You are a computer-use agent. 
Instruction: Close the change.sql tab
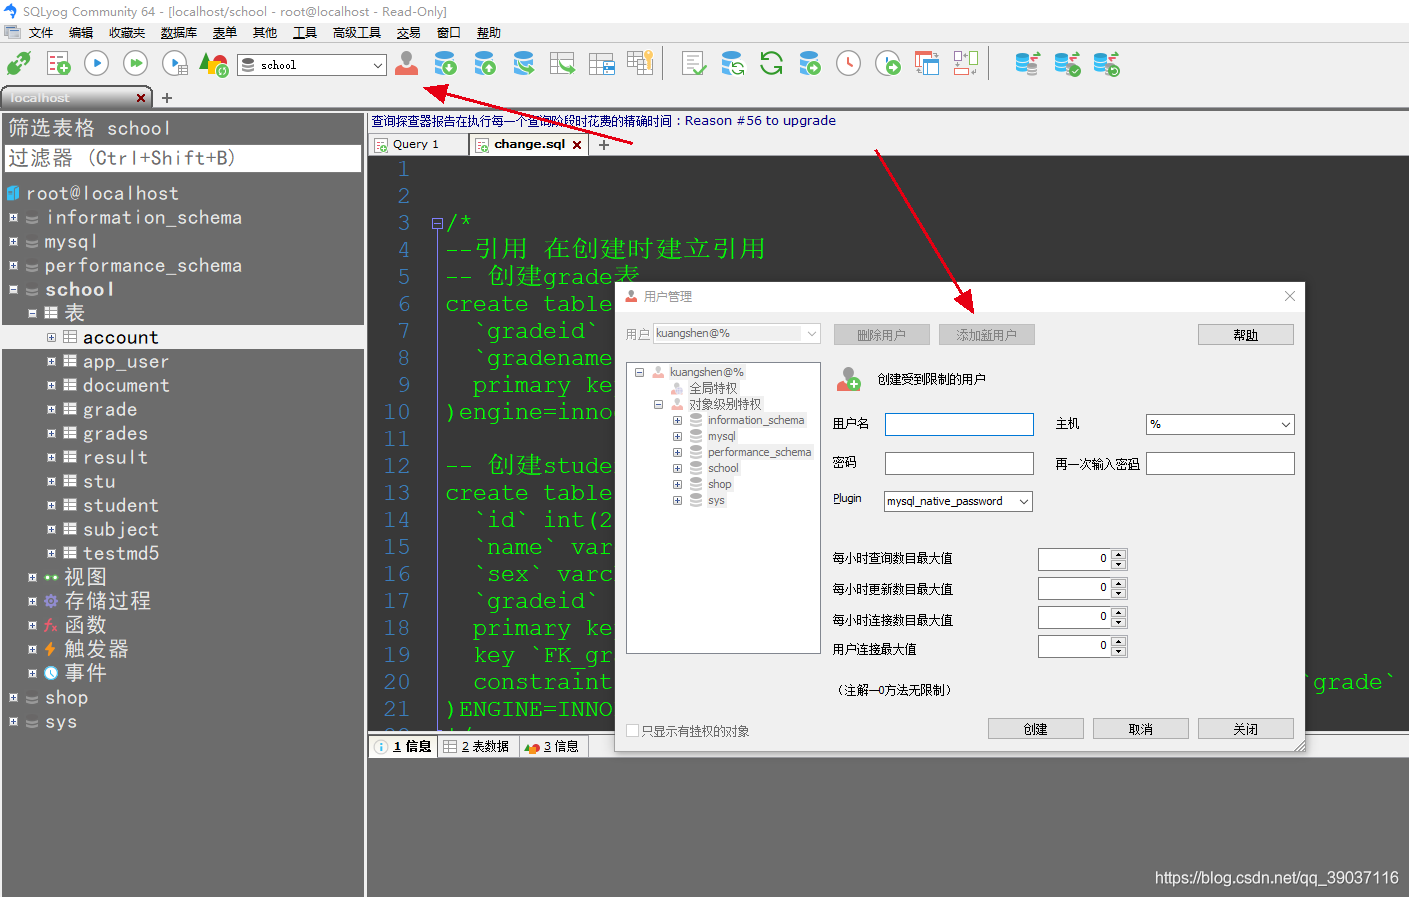(577, 145)
